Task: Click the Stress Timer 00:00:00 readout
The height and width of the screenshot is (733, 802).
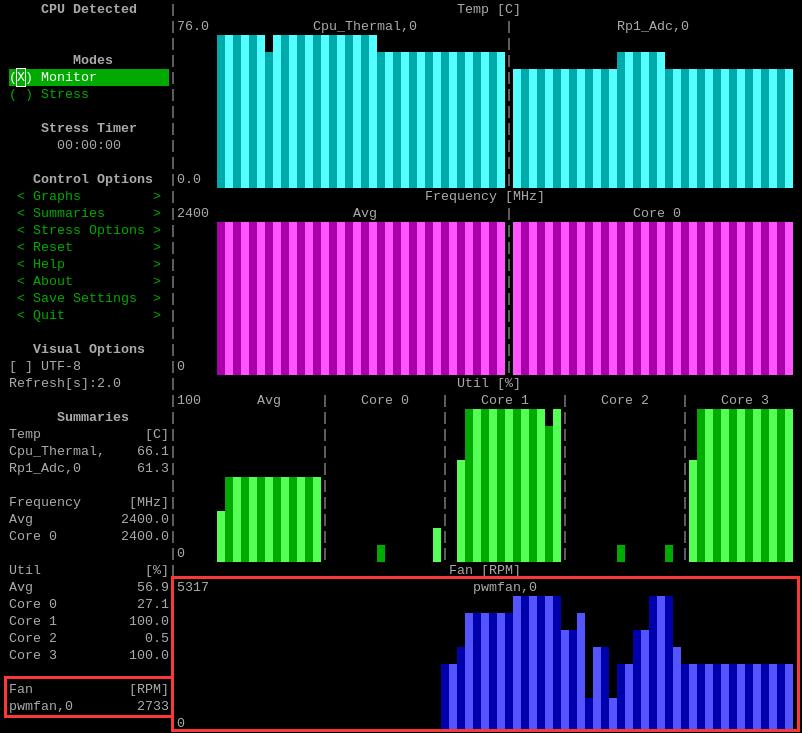Action: (88, 145)
